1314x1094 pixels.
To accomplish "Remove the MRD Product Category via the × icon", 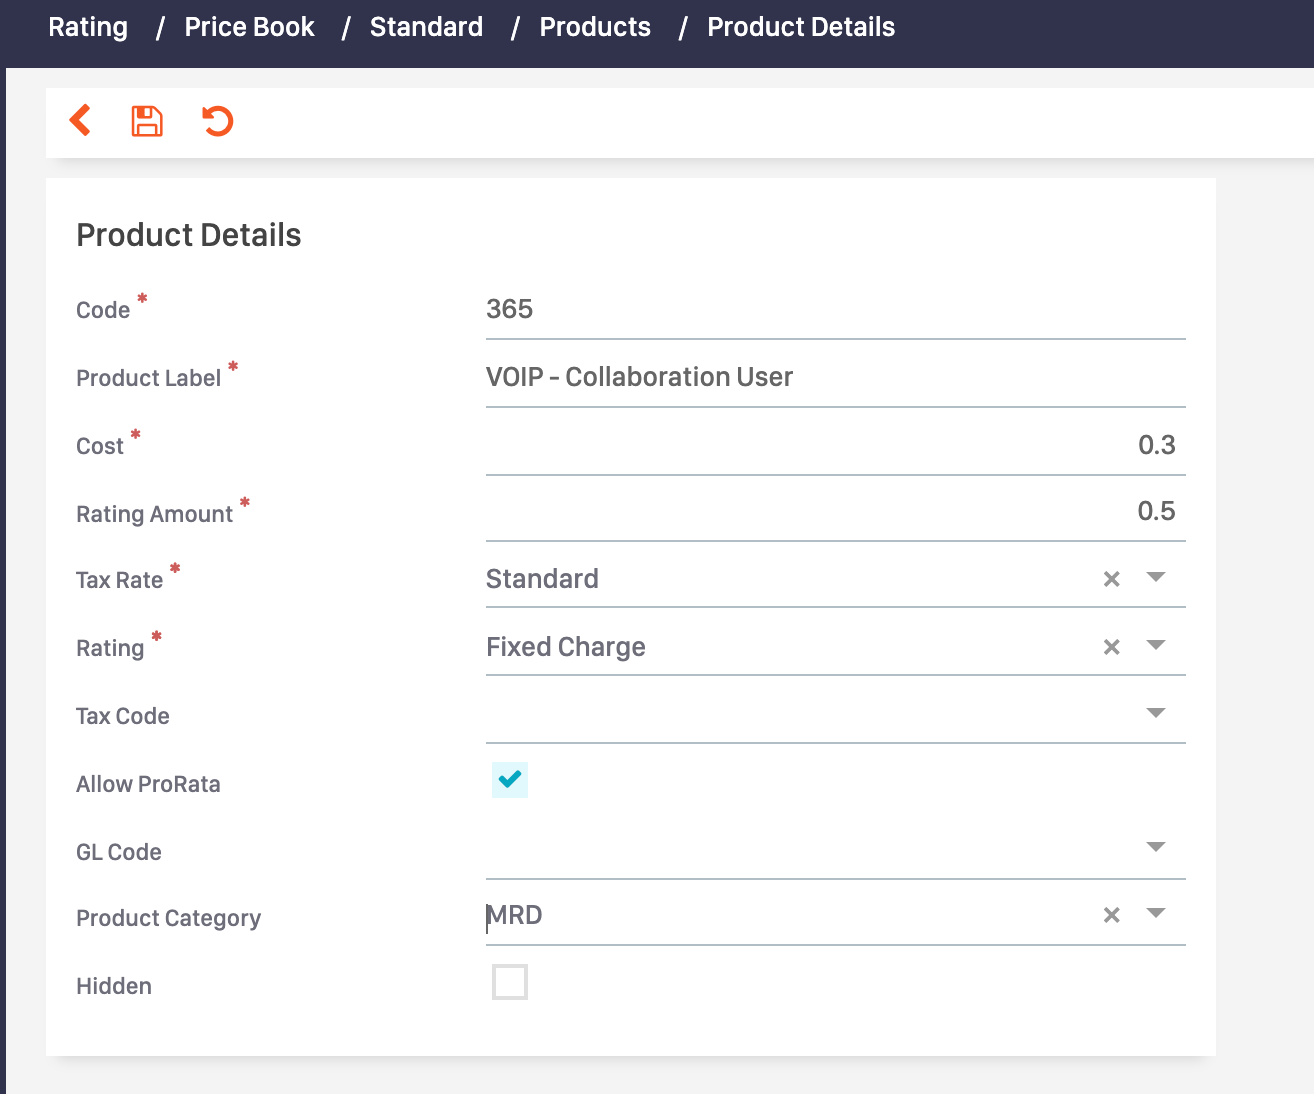I will [x=1111, y=913].
